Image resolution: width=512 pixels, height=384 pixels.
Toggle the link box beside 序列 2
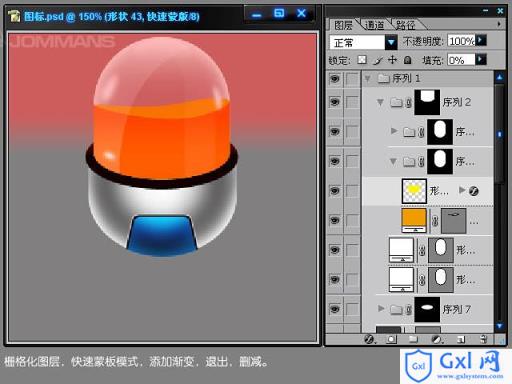point(352,102)
